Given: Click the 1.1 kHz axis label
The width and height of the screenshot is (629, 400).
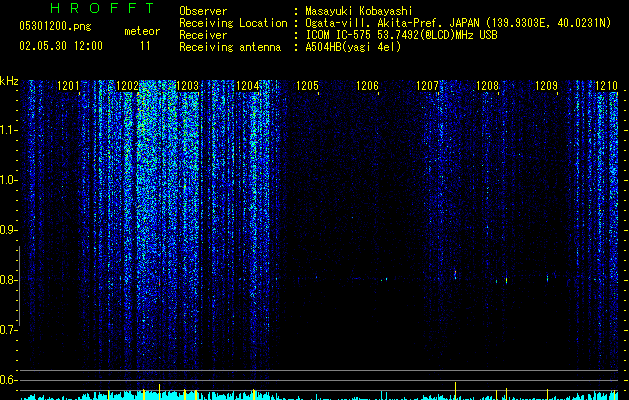Looking at the screenshot, I should tap(8, 130).
